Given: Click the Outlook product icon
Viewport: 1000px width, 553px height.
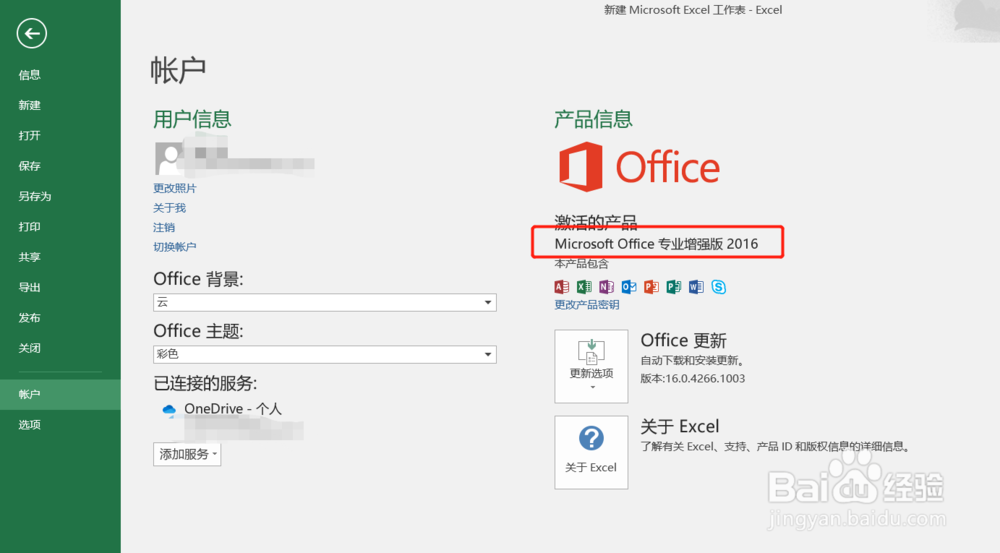Looking at the screenshot, I should (x=629, y=287).
